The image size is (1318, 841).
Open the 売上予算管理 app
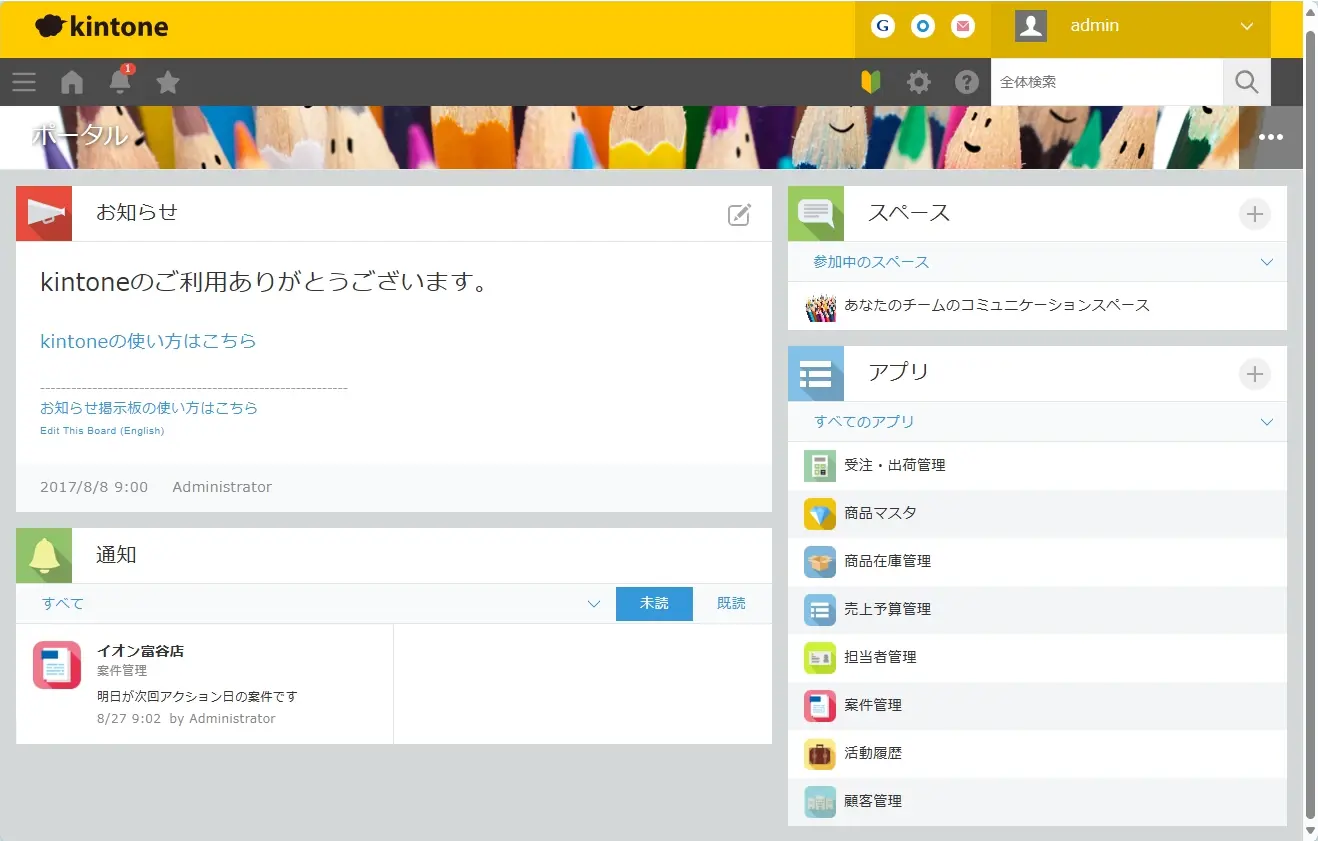tap(1037, 610)
